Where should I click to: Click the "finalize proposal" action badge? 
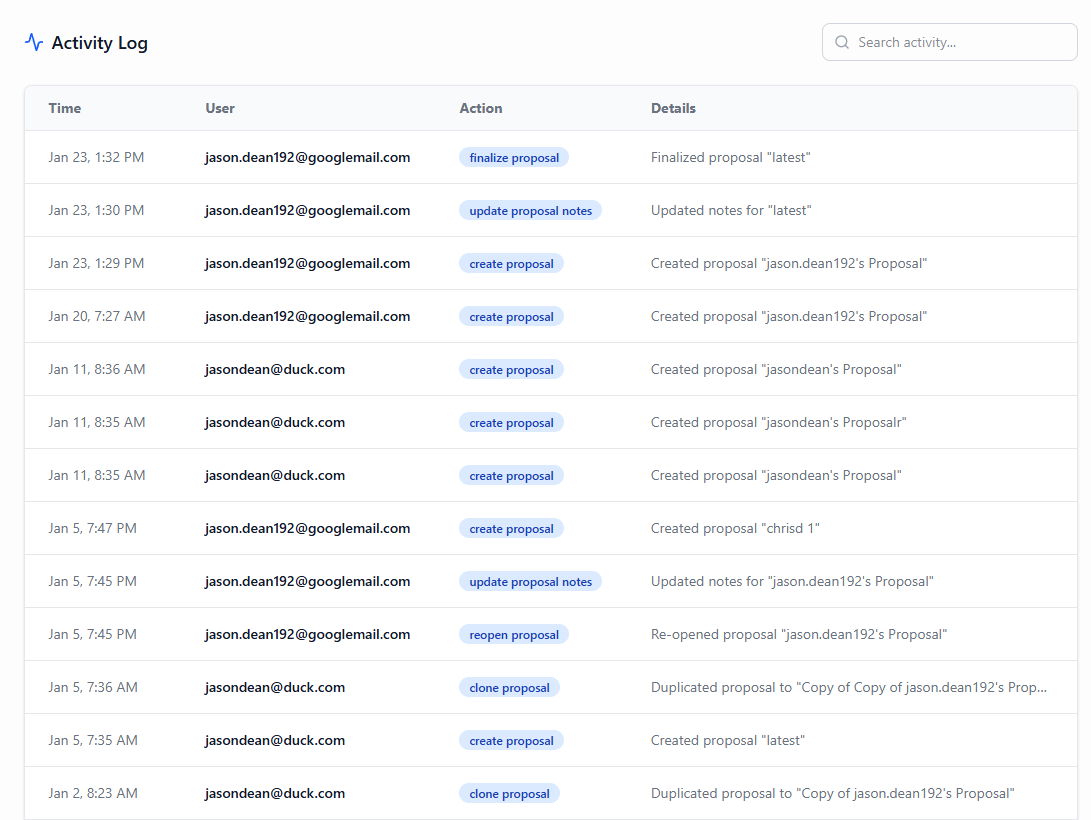click(x=514, y=158)
